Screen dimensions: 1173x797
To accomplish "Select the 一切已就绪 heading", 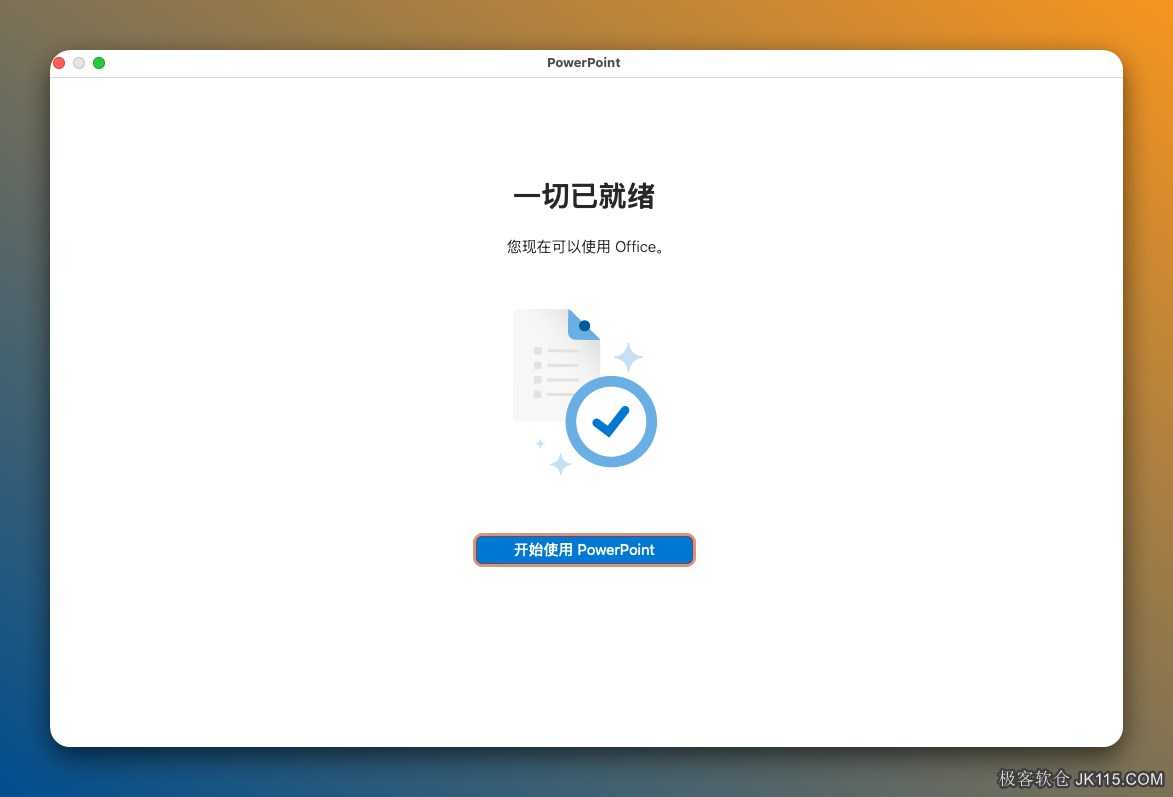I will tap(584, 196).
